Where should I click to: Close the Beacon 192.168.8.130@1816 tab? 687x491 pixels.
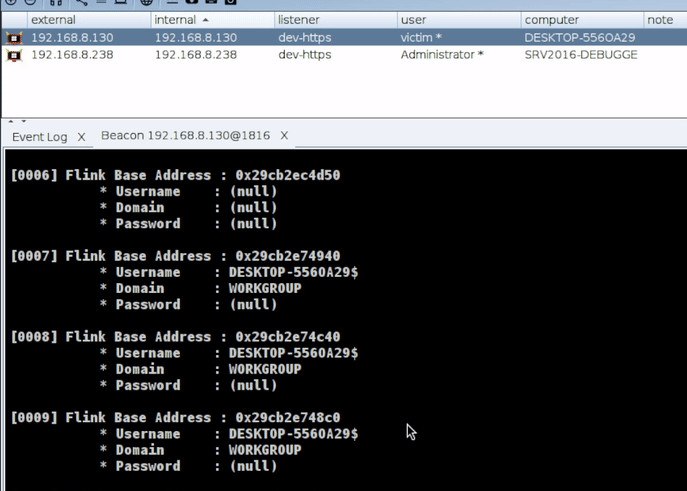[284, 136]
